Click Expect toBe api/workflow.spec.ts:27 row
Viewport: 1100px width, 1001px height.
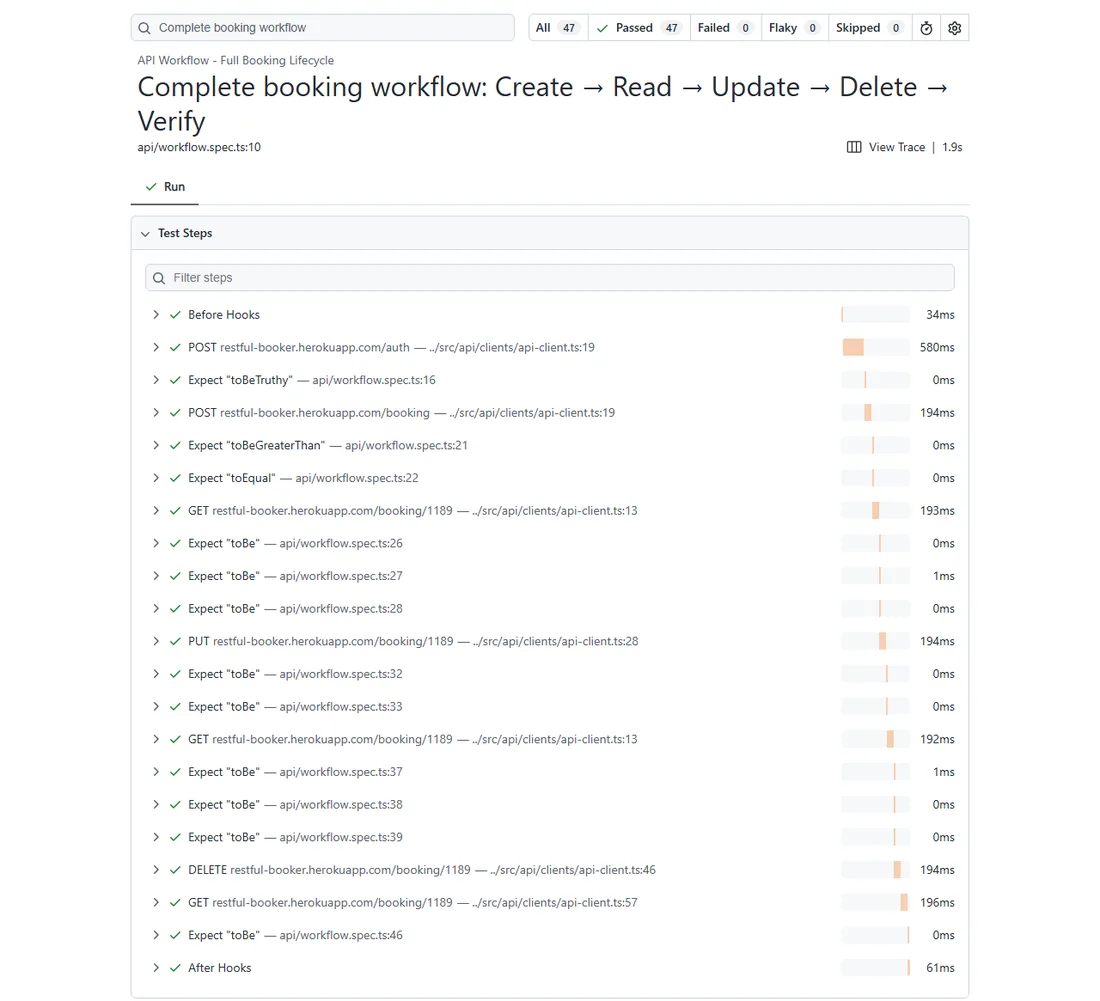click(549, 576)
